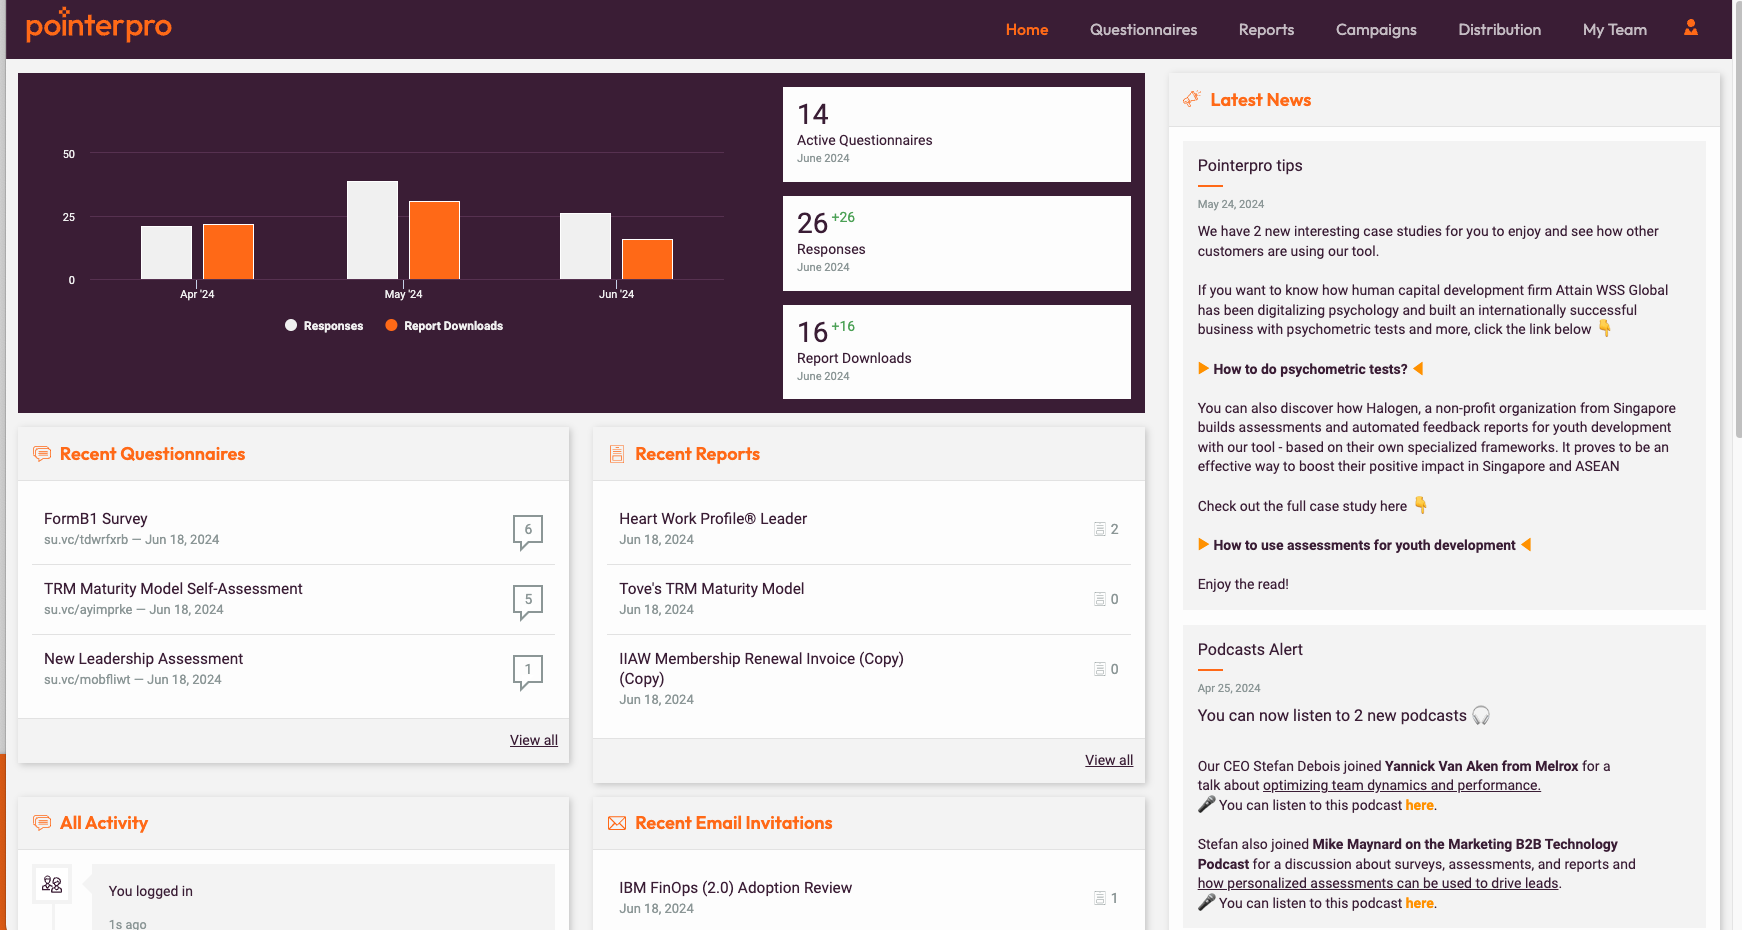Viewport: 1742px width, 930px height.
Task: Click su.vc/ayimprke short link text
Action: [x=88, y=609]
